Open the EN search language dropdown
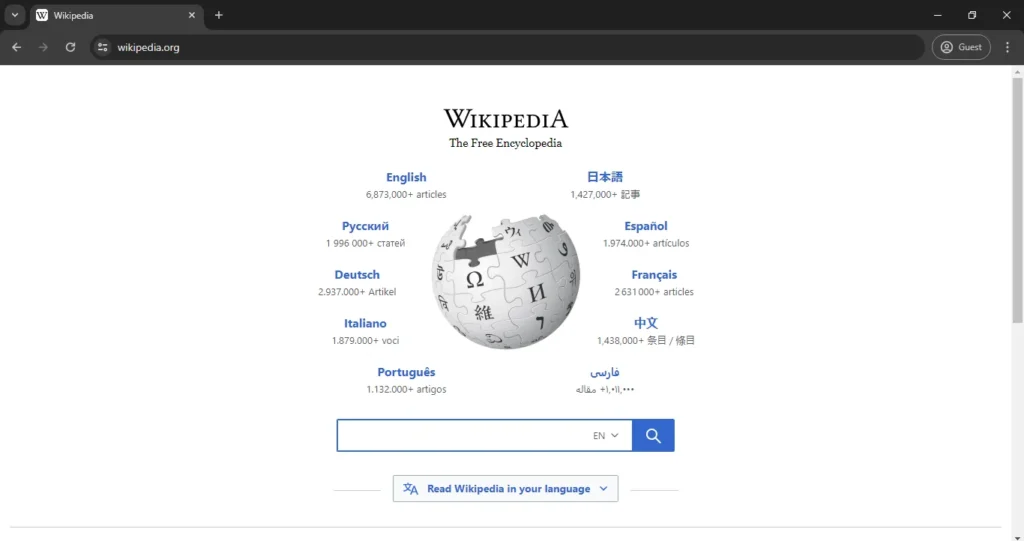 click(605, 436)
